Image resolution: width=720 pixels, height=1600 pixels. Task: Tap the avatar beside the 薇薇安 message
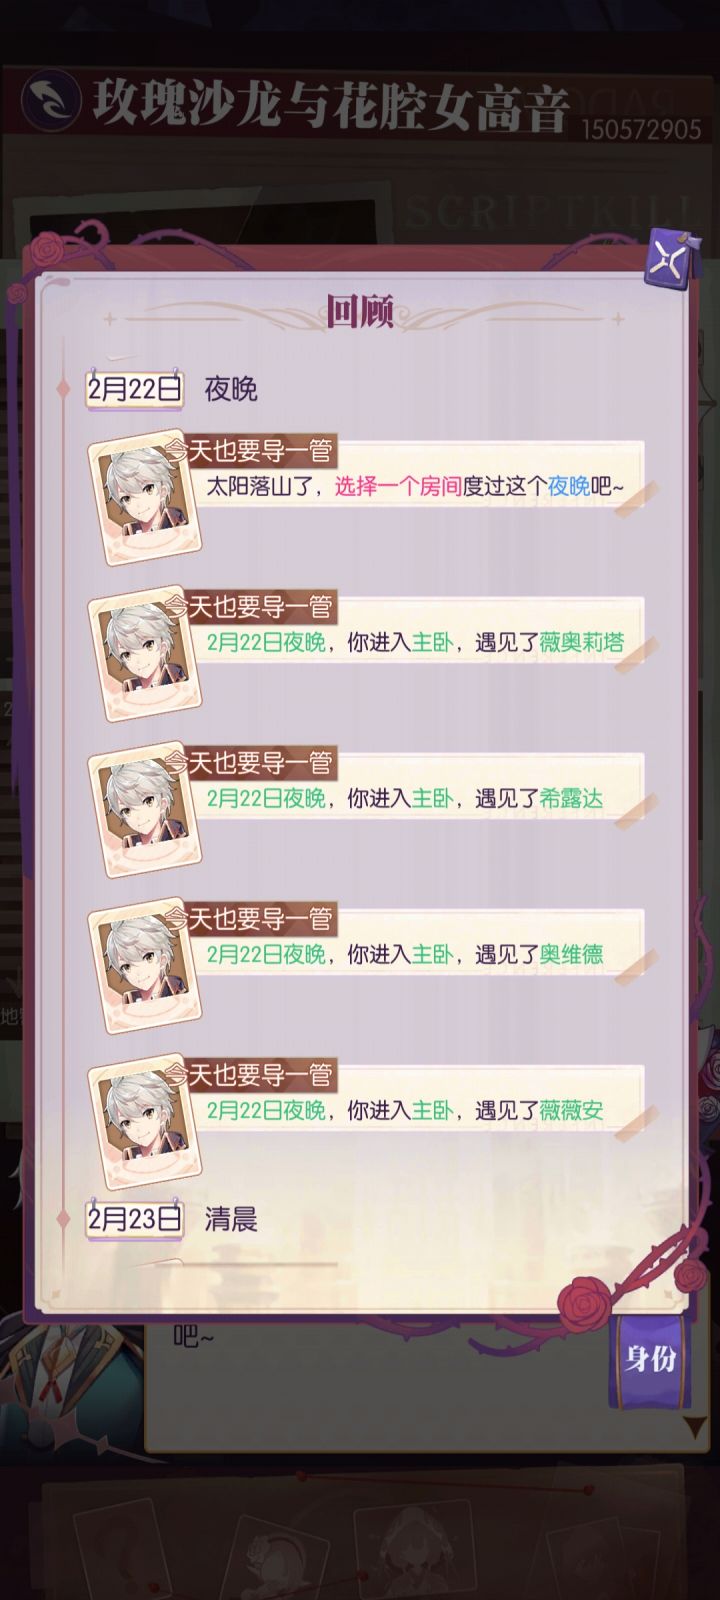click(146, 1121)
